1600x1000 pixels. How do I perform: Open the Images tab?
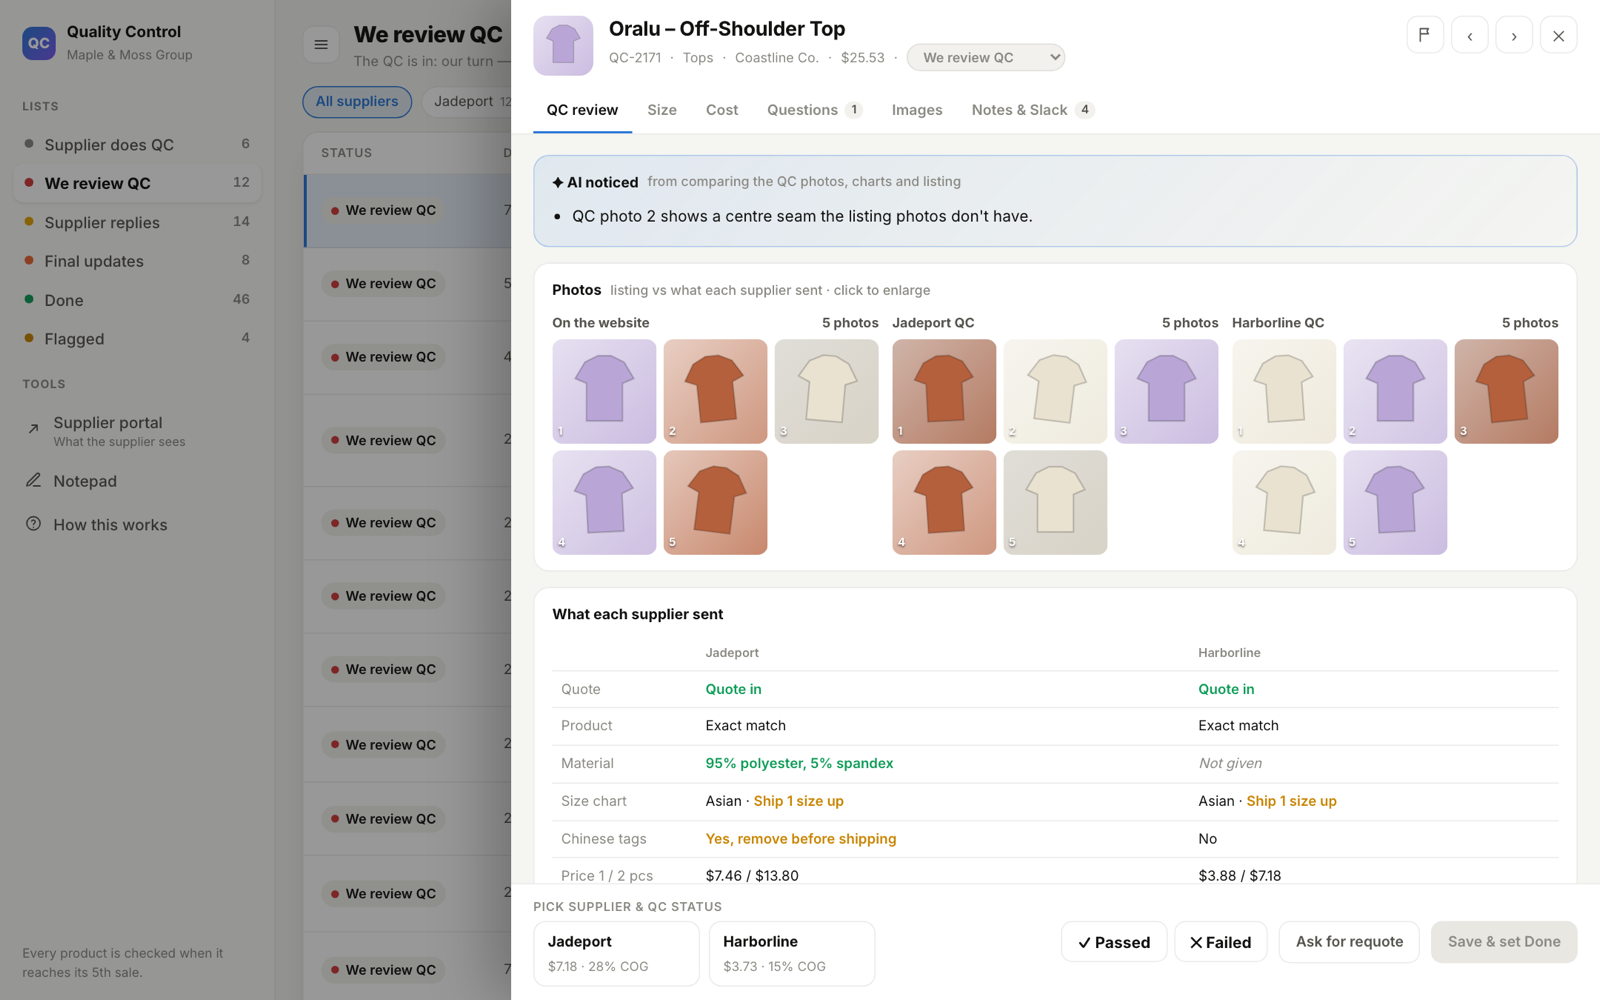click(917, 110)
